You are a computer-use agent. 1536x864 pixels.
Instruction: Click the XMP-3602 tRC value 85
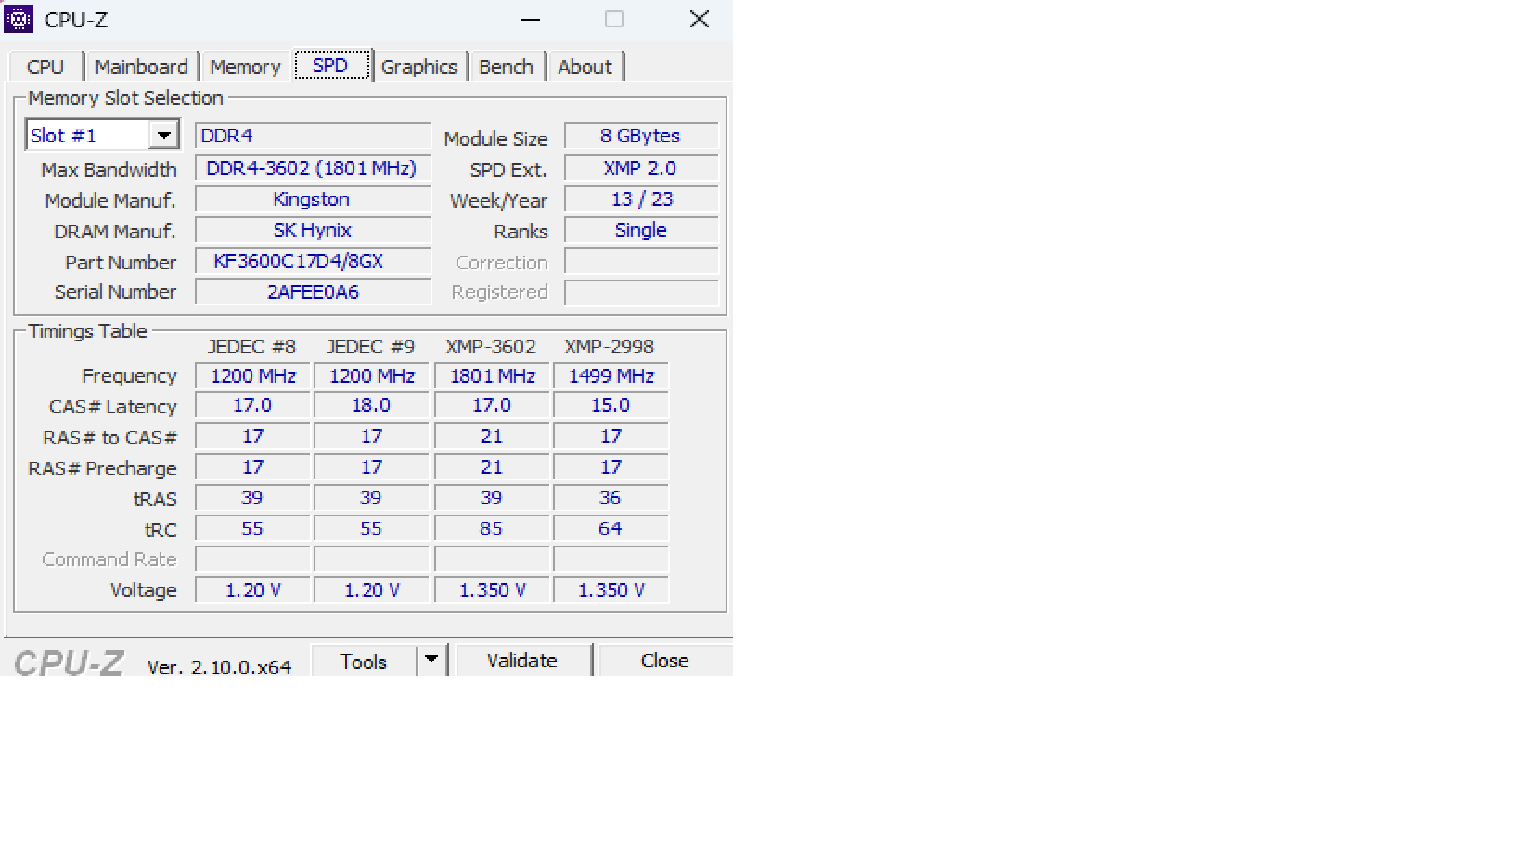coord(492,529)
